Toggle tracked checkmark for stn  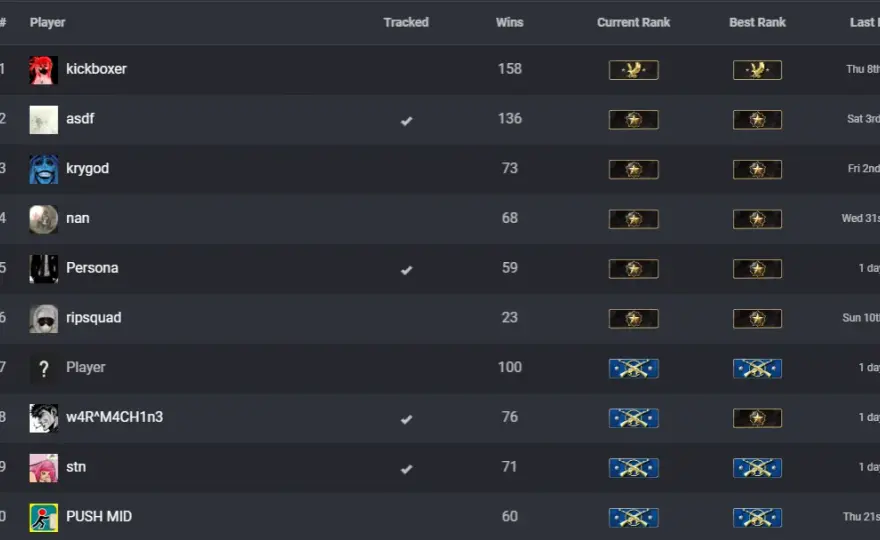point(406,469)
